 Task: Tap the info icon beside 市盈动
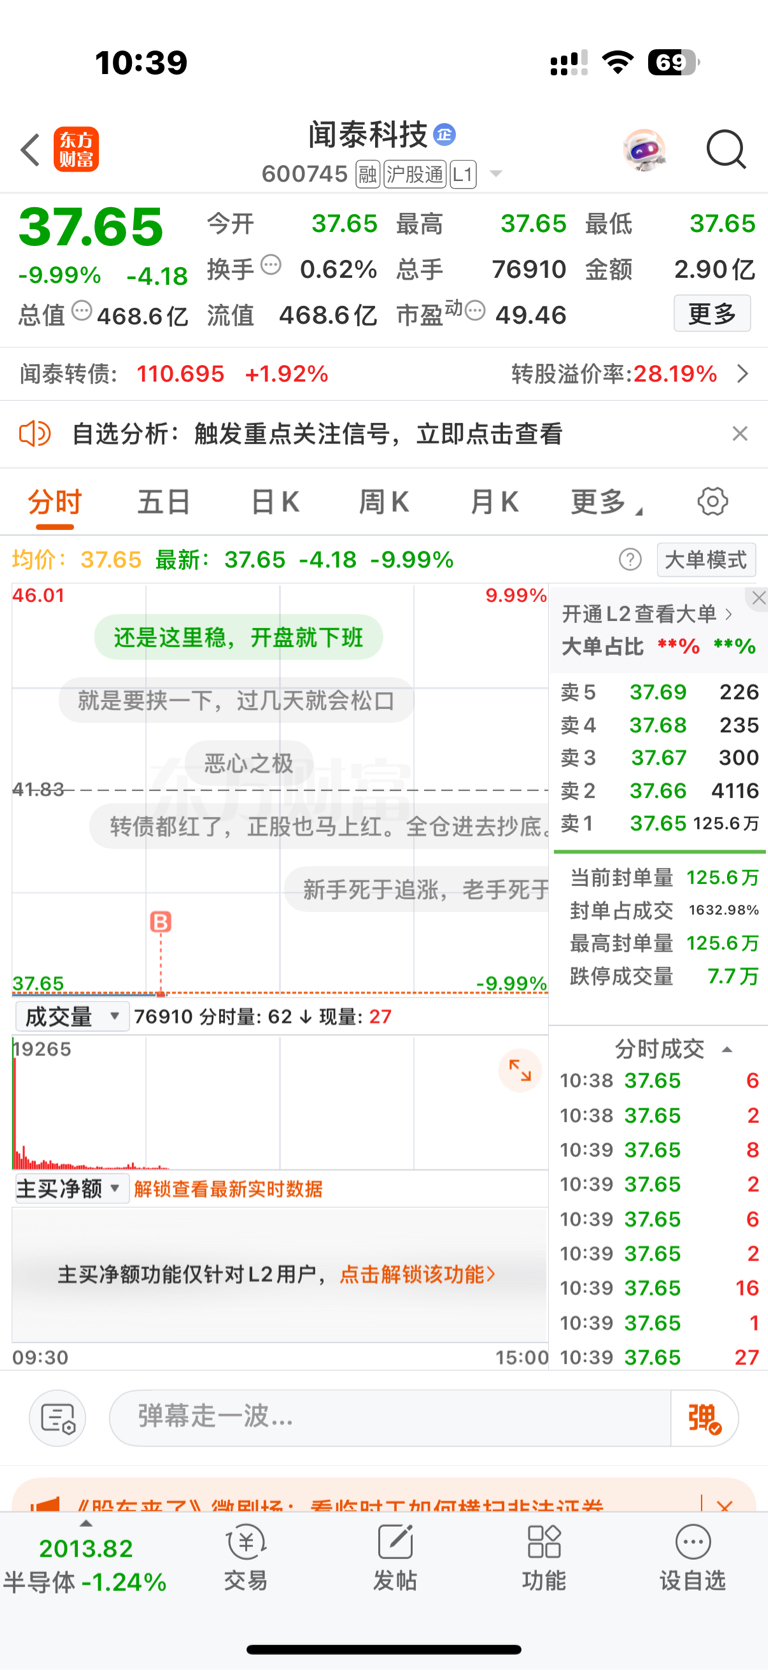(476, 311)
